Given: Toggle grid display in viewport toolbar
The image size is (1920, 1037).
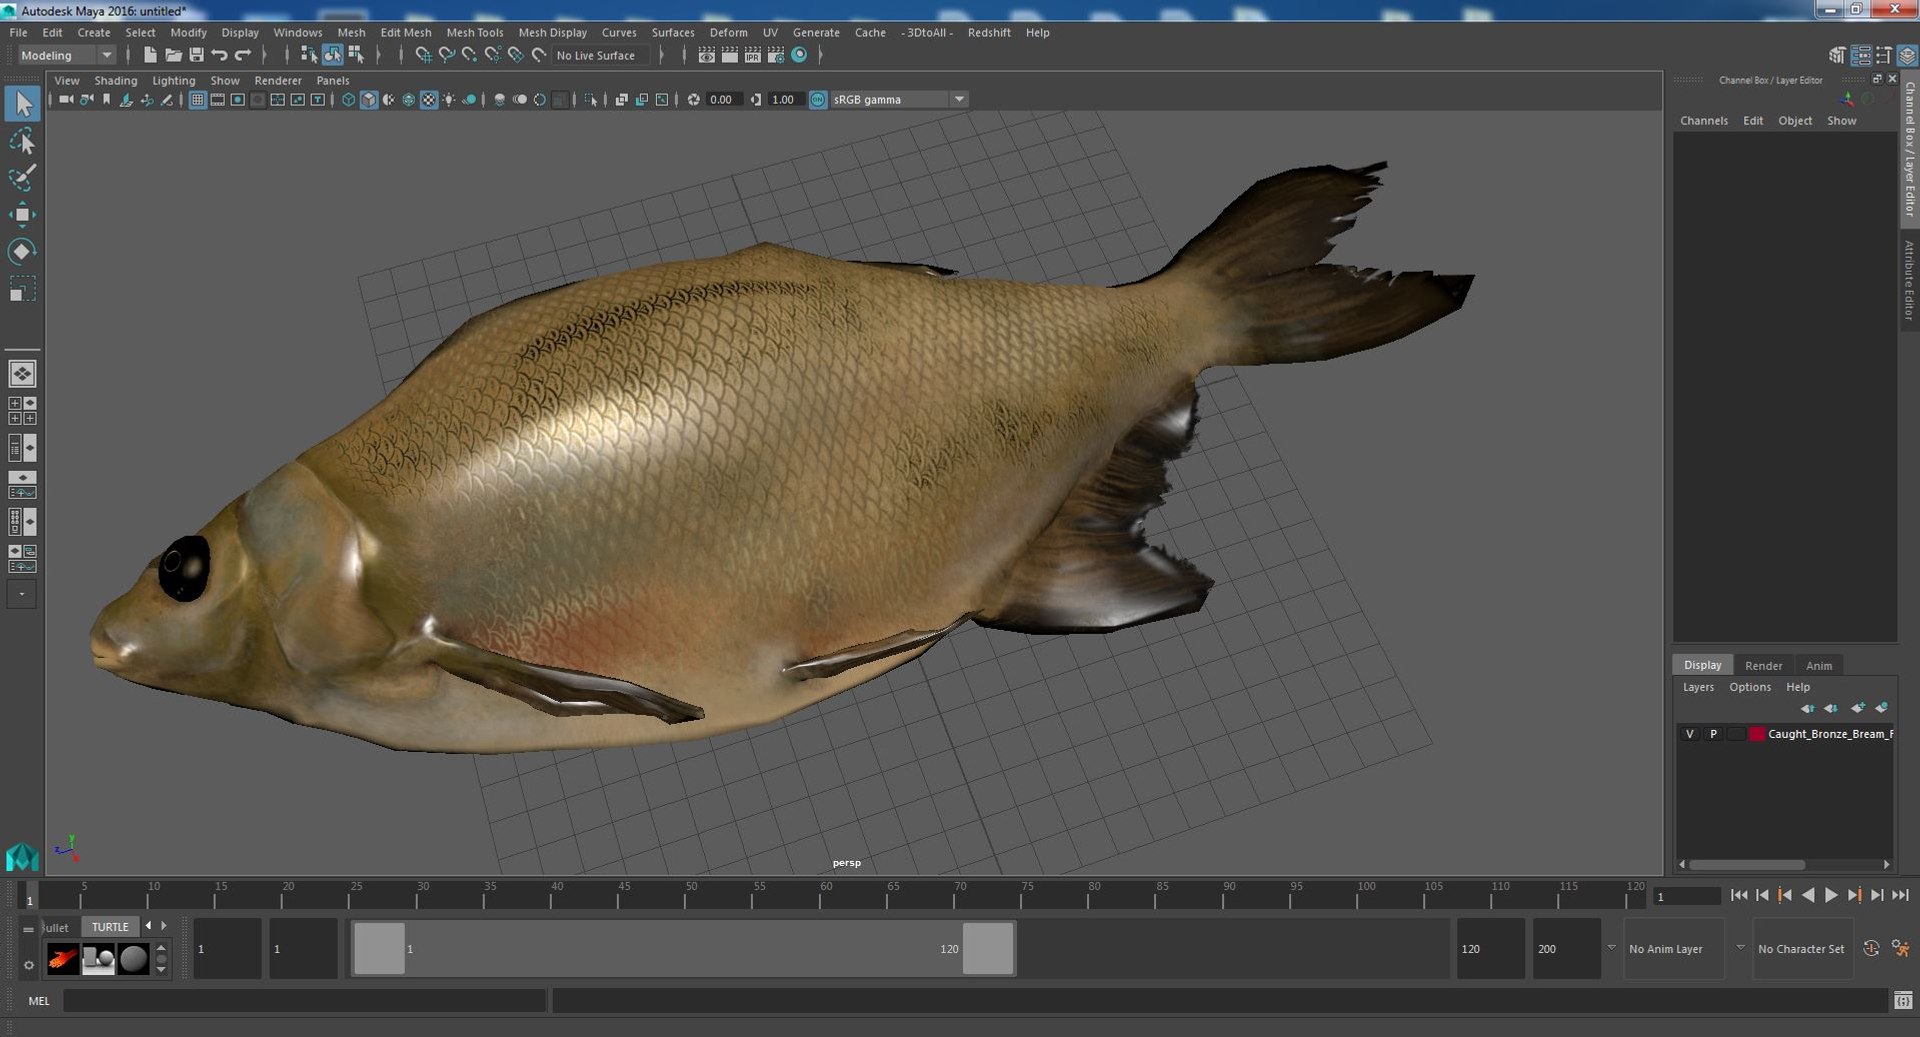Looking at the screenshot, I should [198, 99].
